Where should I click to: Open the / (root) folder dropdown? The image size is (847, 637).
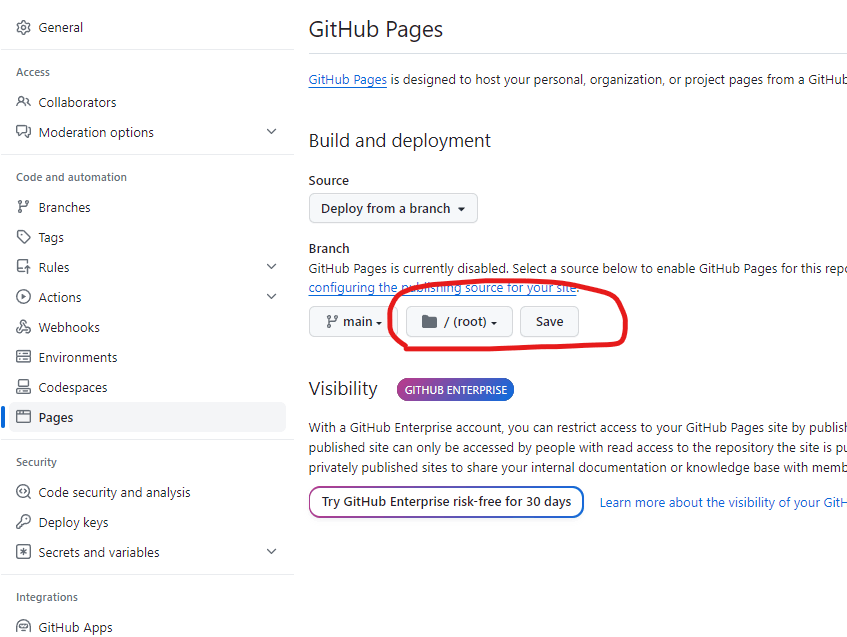[x=459, y=321]
